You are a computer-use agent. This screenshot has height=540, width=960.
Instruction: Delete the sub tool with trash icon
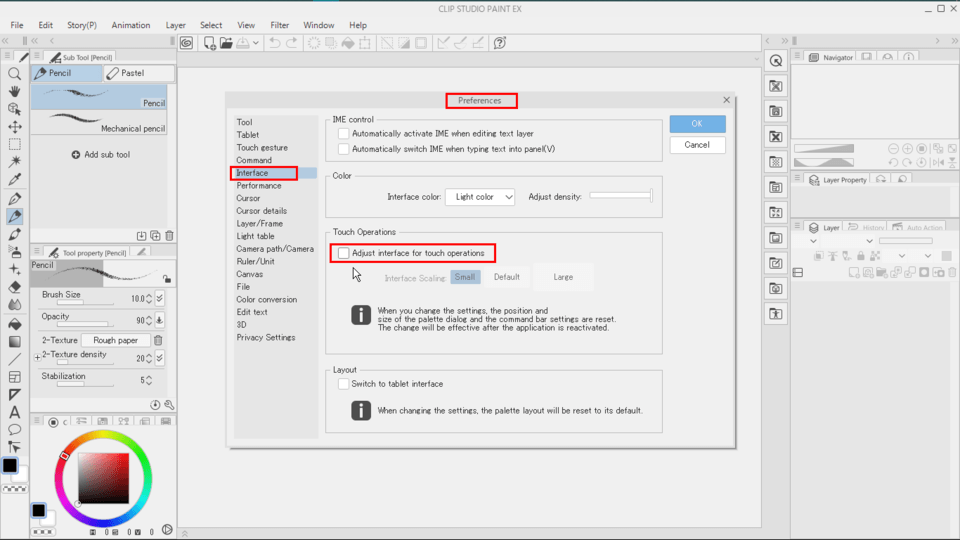170,236
